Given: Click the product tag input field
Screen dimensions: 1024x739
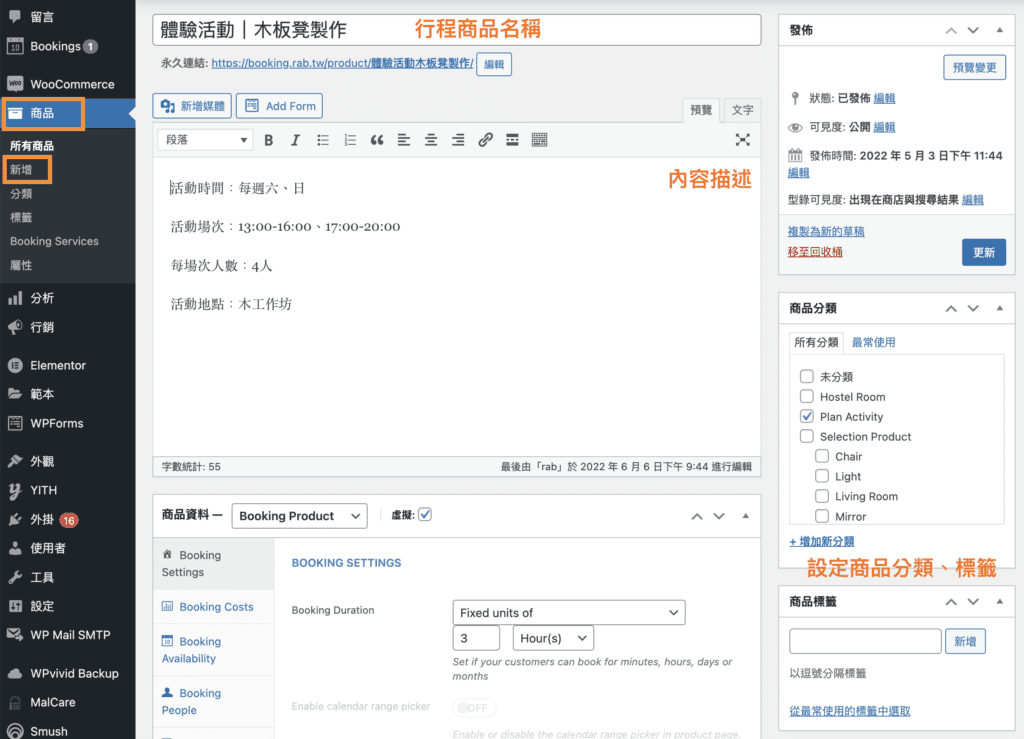Looking at the screenshot, I should [864, 640].
